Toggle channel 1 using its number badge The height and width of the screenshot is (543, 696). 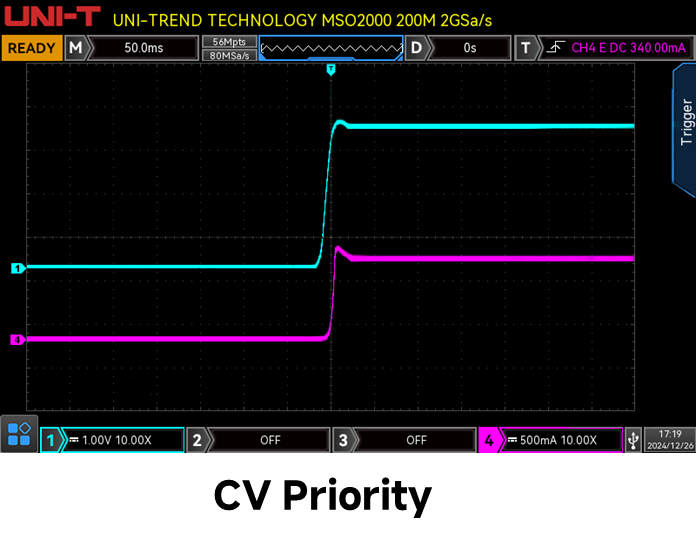point(50,440)
